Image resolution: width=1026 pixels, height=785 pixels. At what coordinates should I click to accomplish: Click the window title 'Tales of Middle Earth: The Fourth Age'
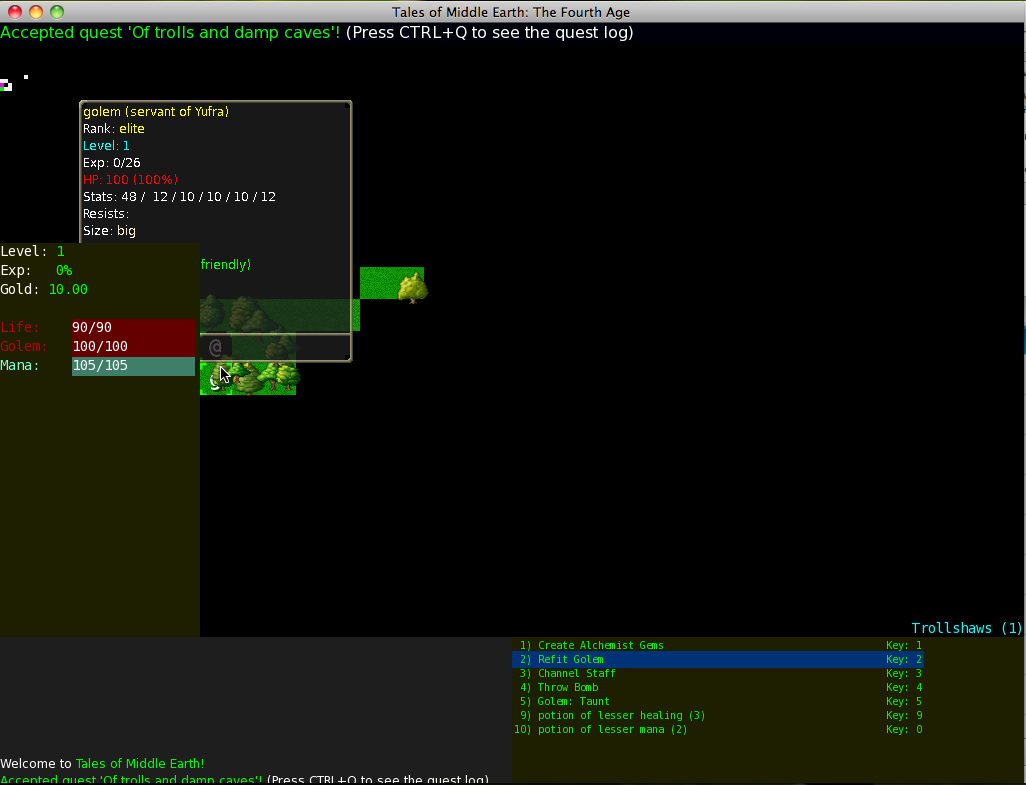[x=511, y=12]
